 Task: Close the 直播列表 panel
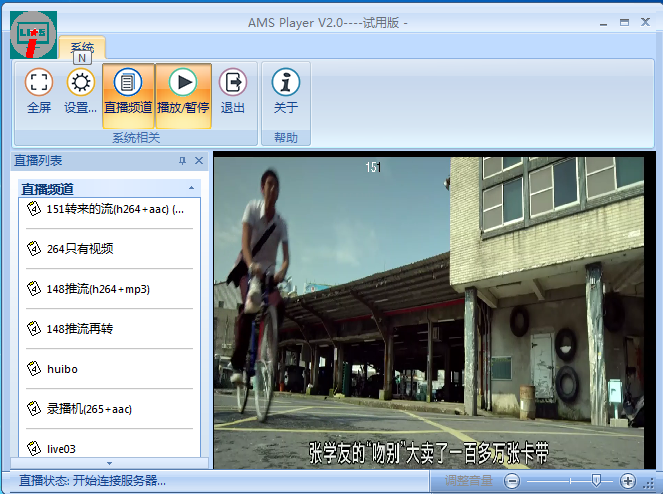(x=199, y=161)
